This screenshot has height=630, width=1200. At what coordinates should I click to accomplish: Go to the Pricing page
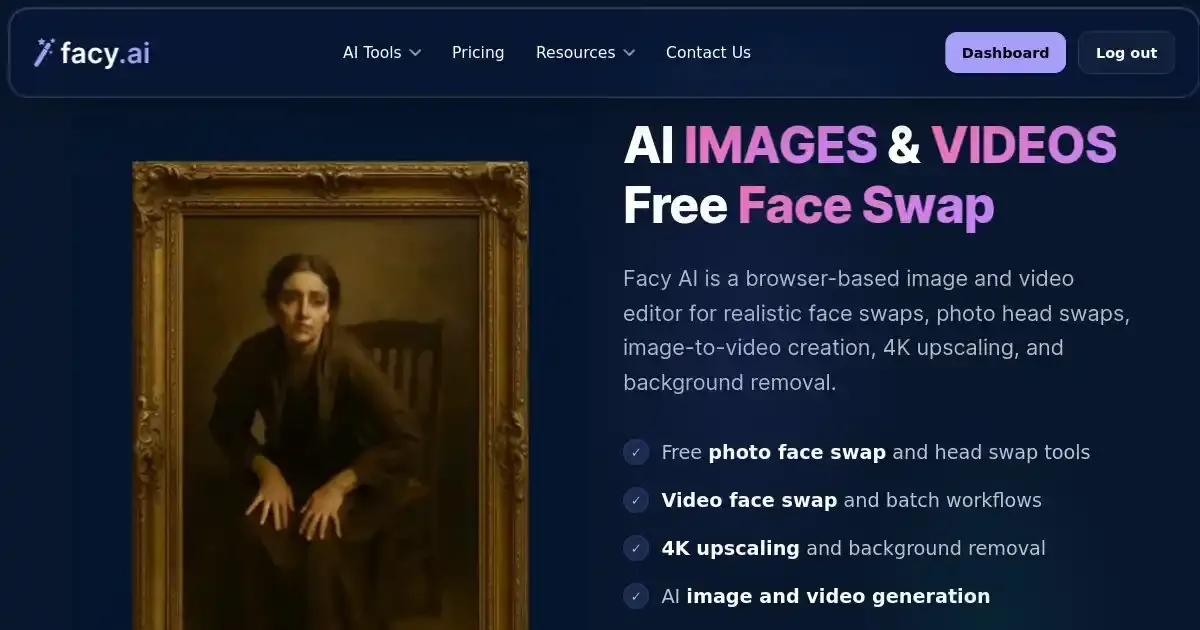[478, 53]
